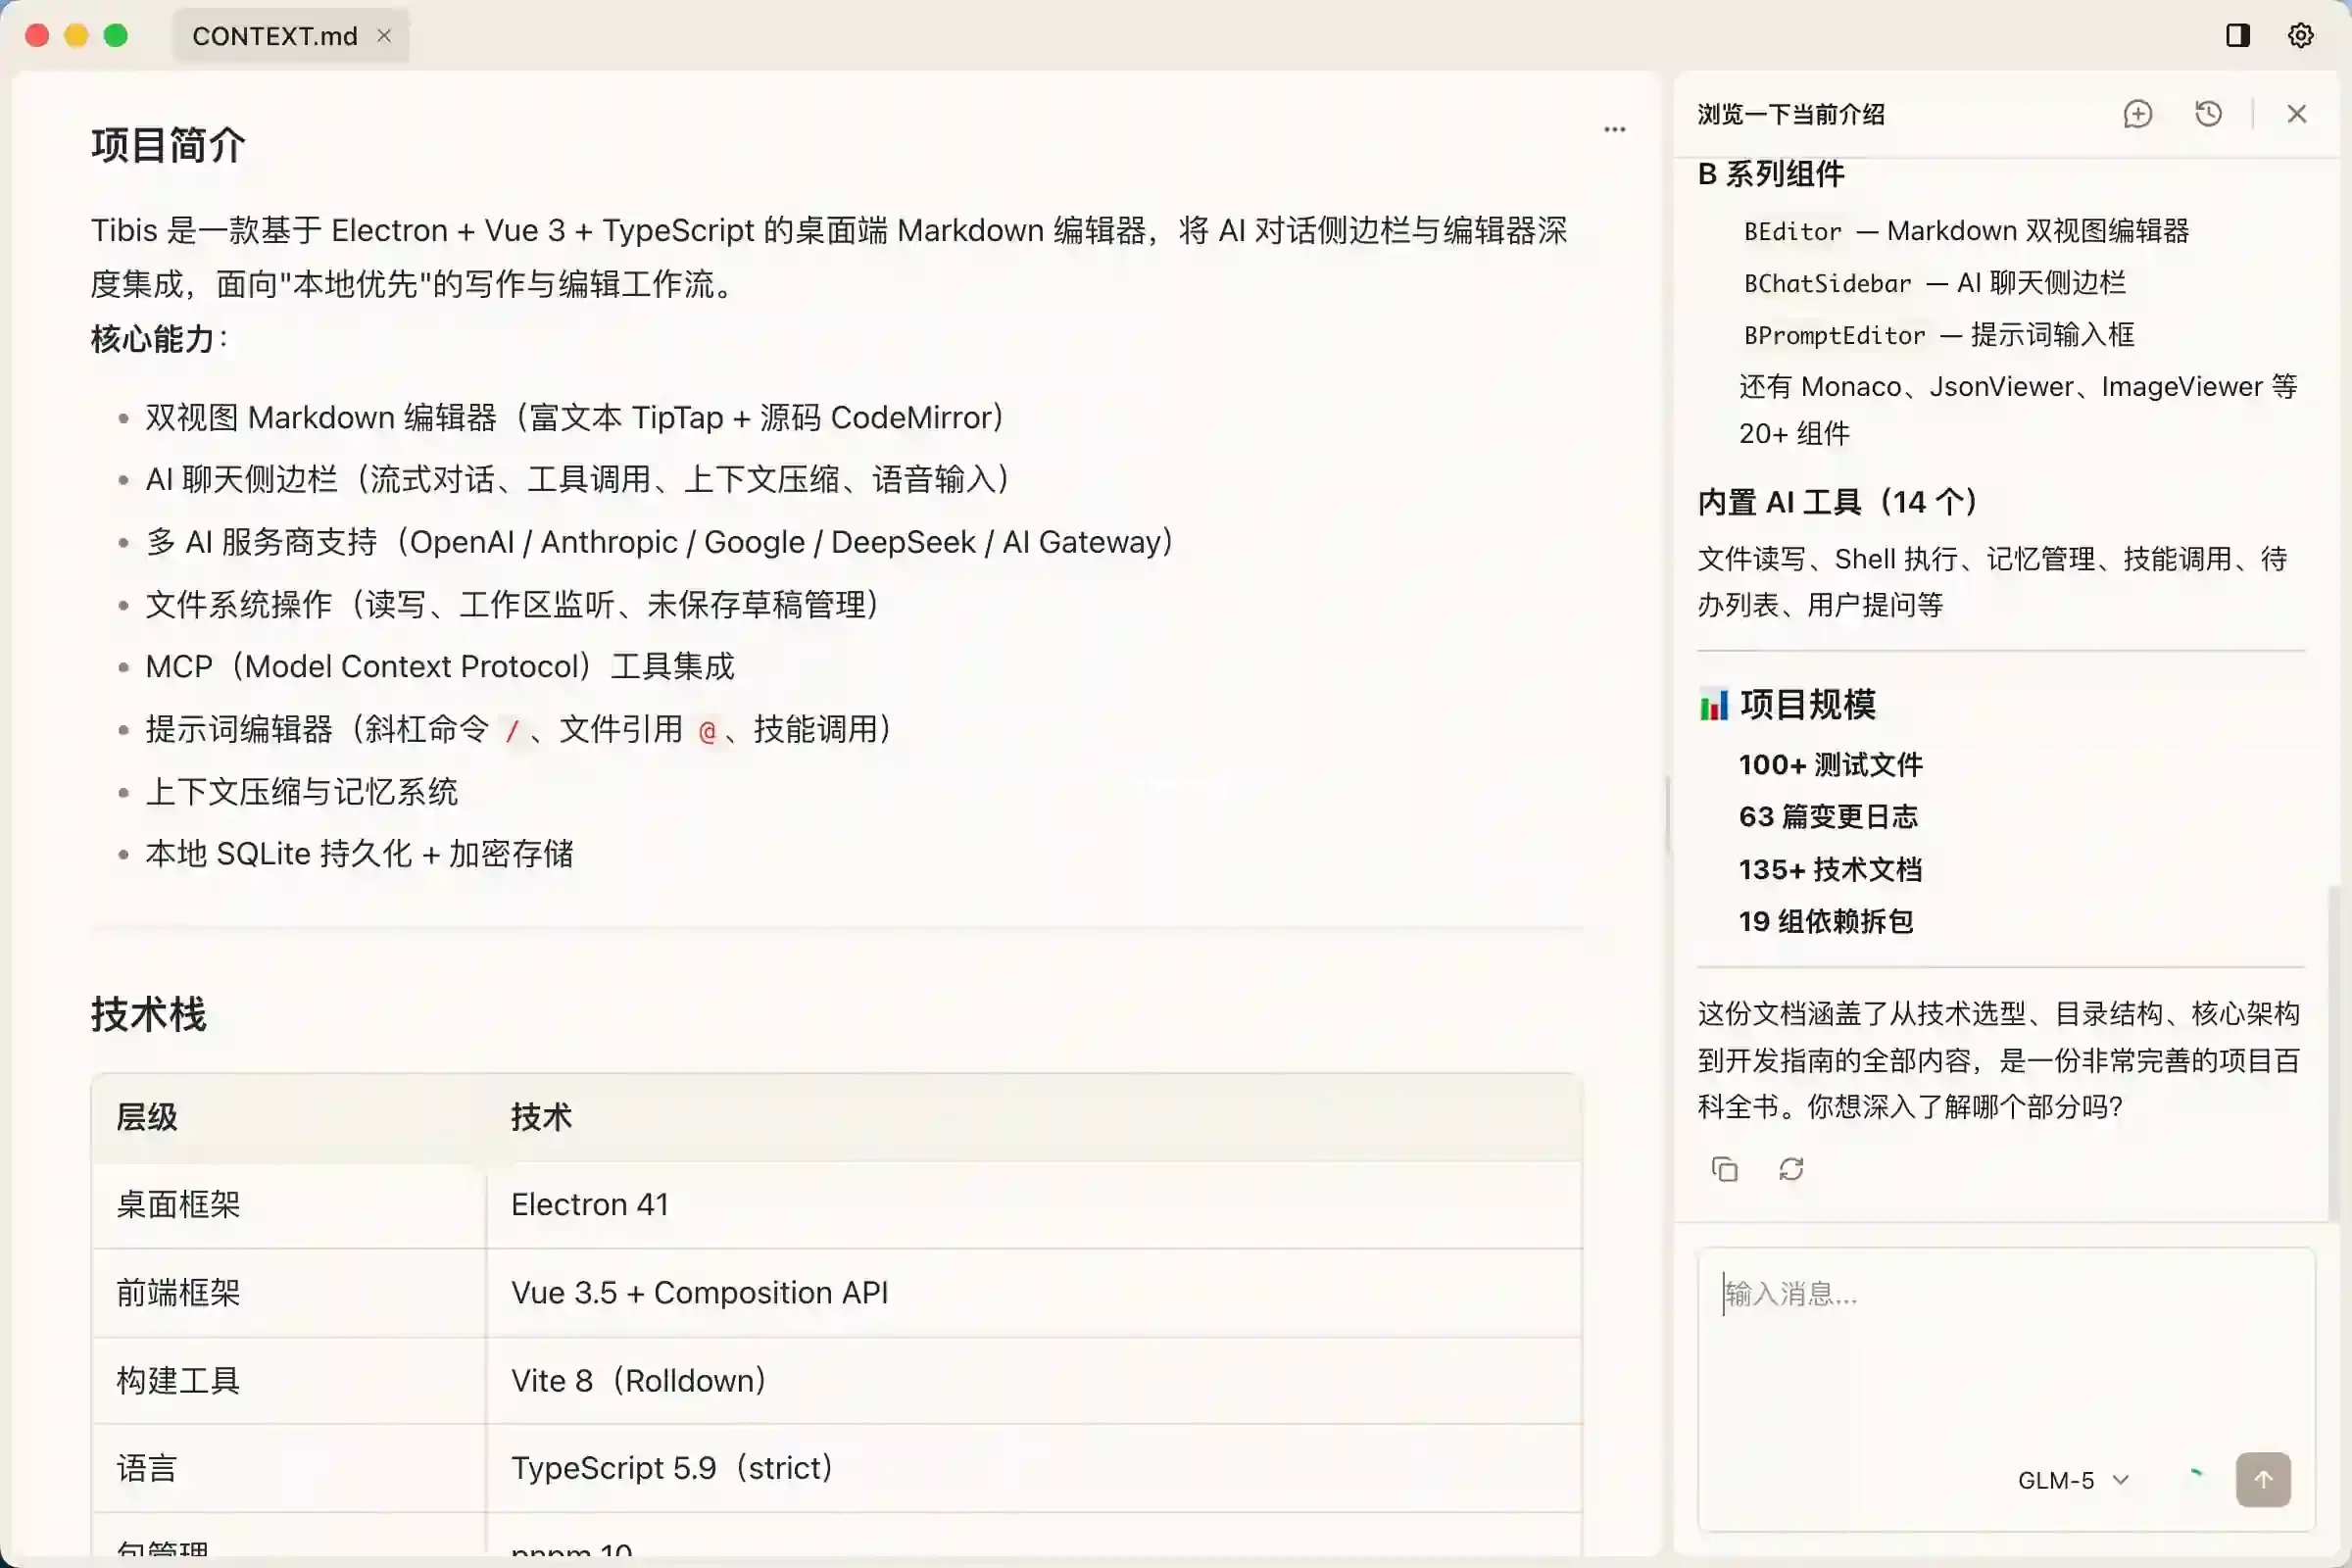The width and height of the screenshot is (2352, 1568).
Task: Click the chat title 浏览一下当前介绍
Action: click(1791, 115)
